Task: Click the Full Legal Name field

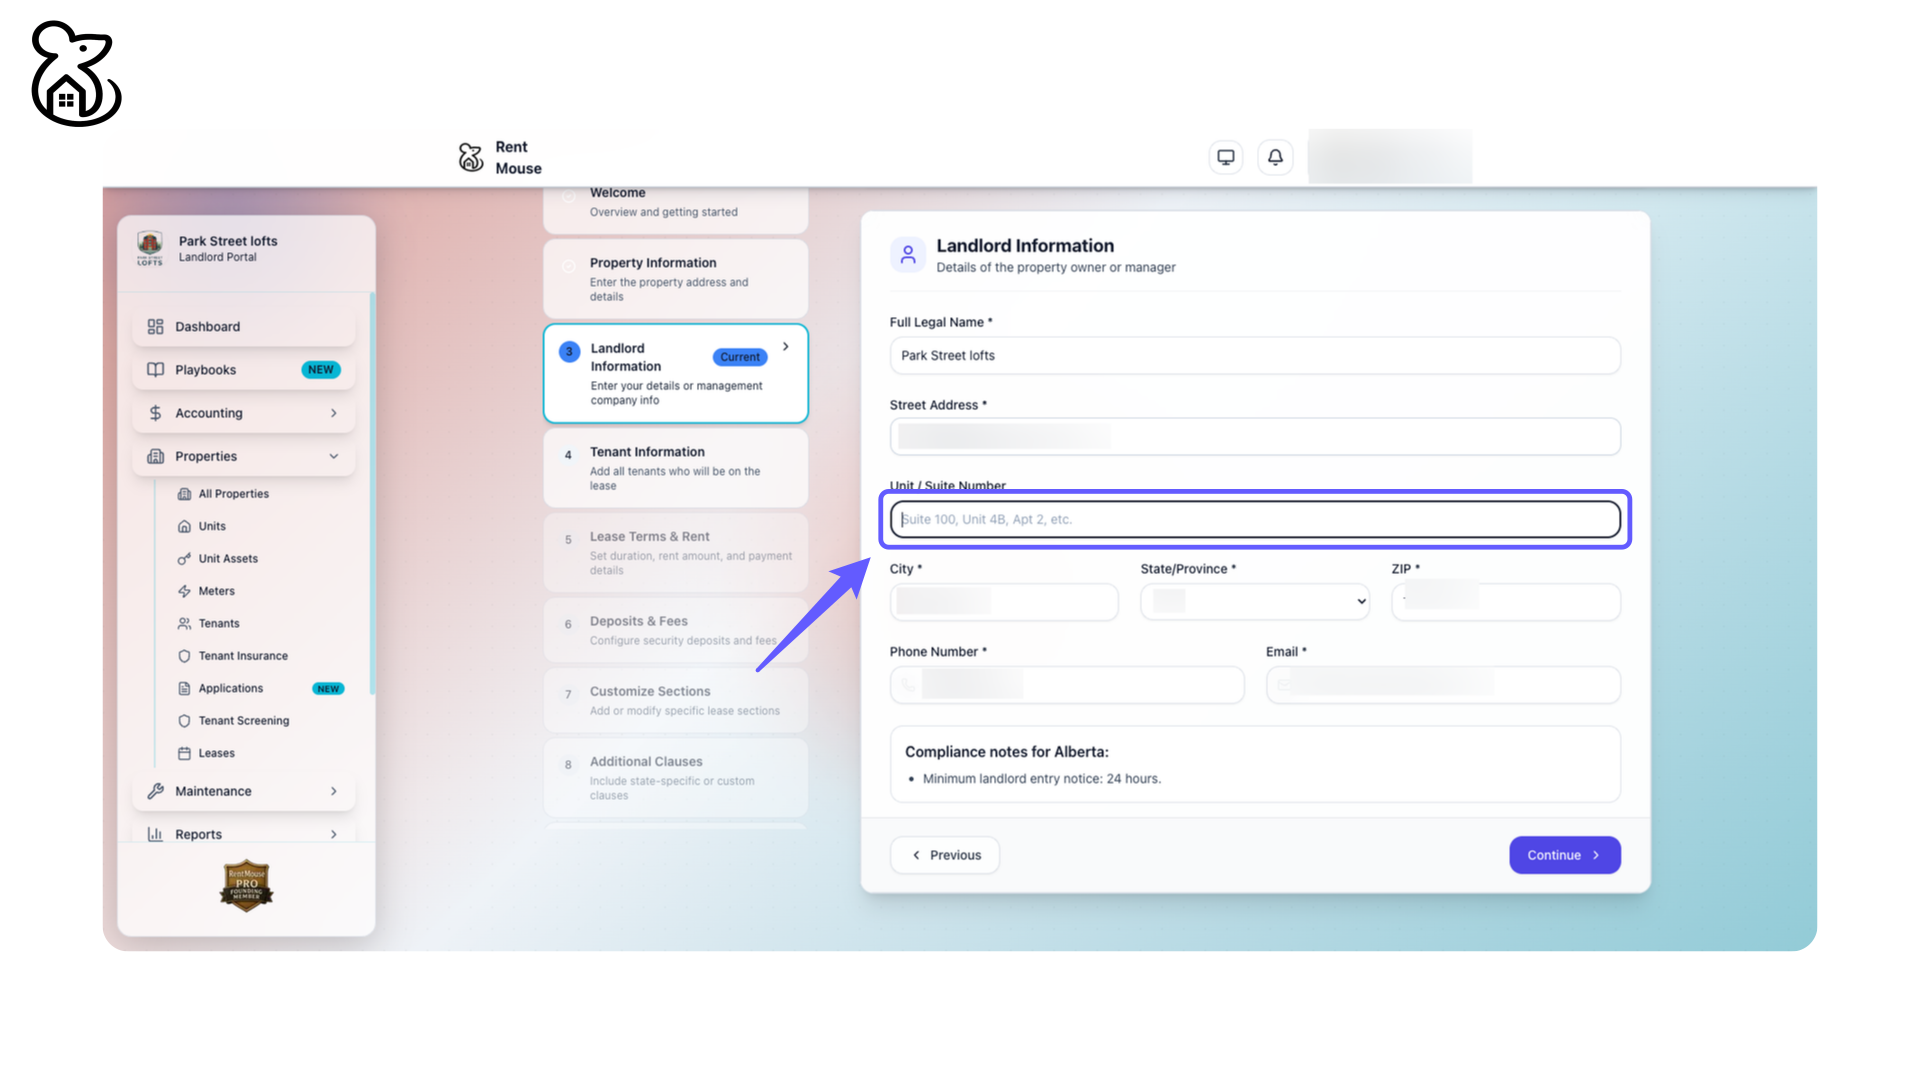Action: (x=1254, y=356)
